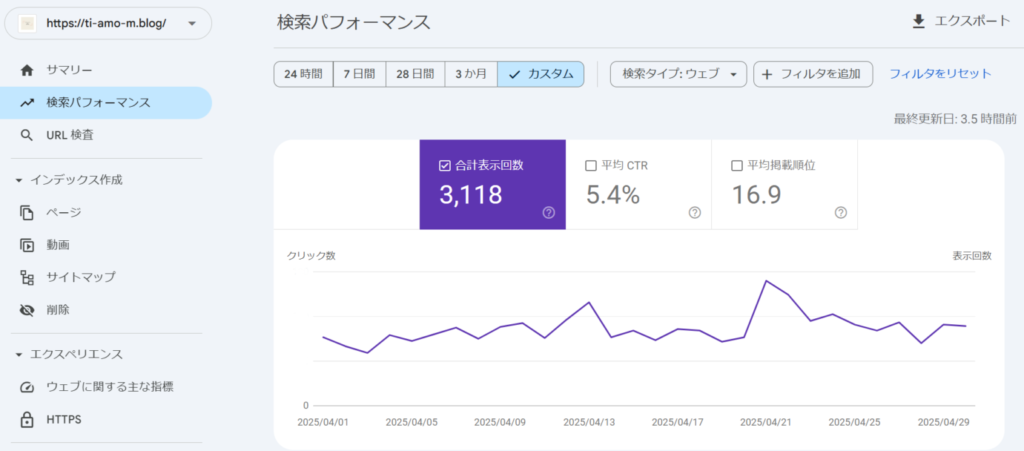
Task: Click the エクスポート download icon
Action: point(918,21)
